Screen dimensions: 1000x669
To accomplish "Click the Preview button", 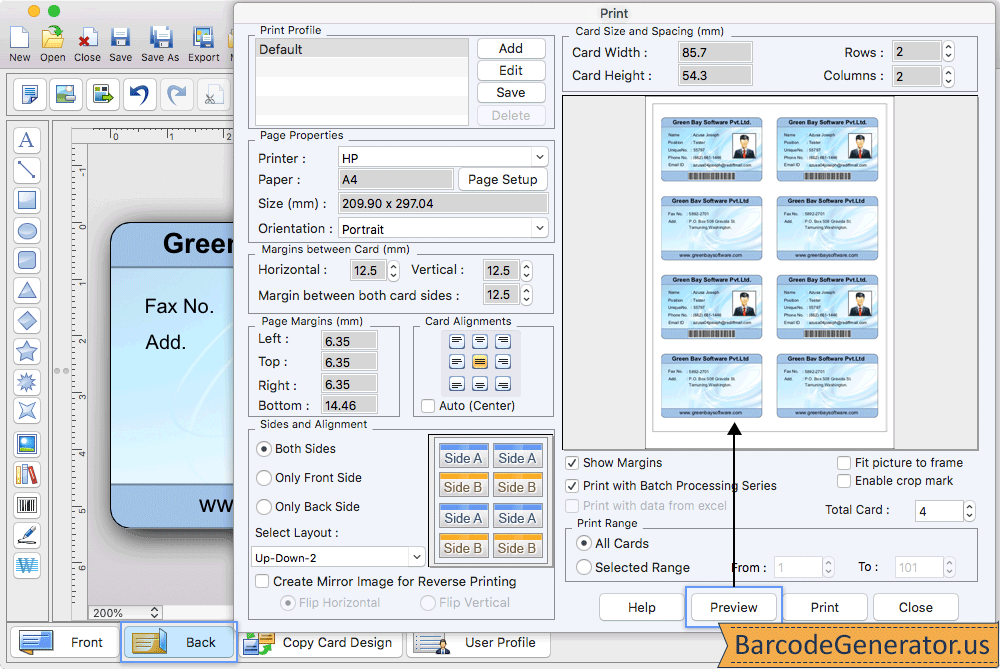I will click(x=733, y=607).
